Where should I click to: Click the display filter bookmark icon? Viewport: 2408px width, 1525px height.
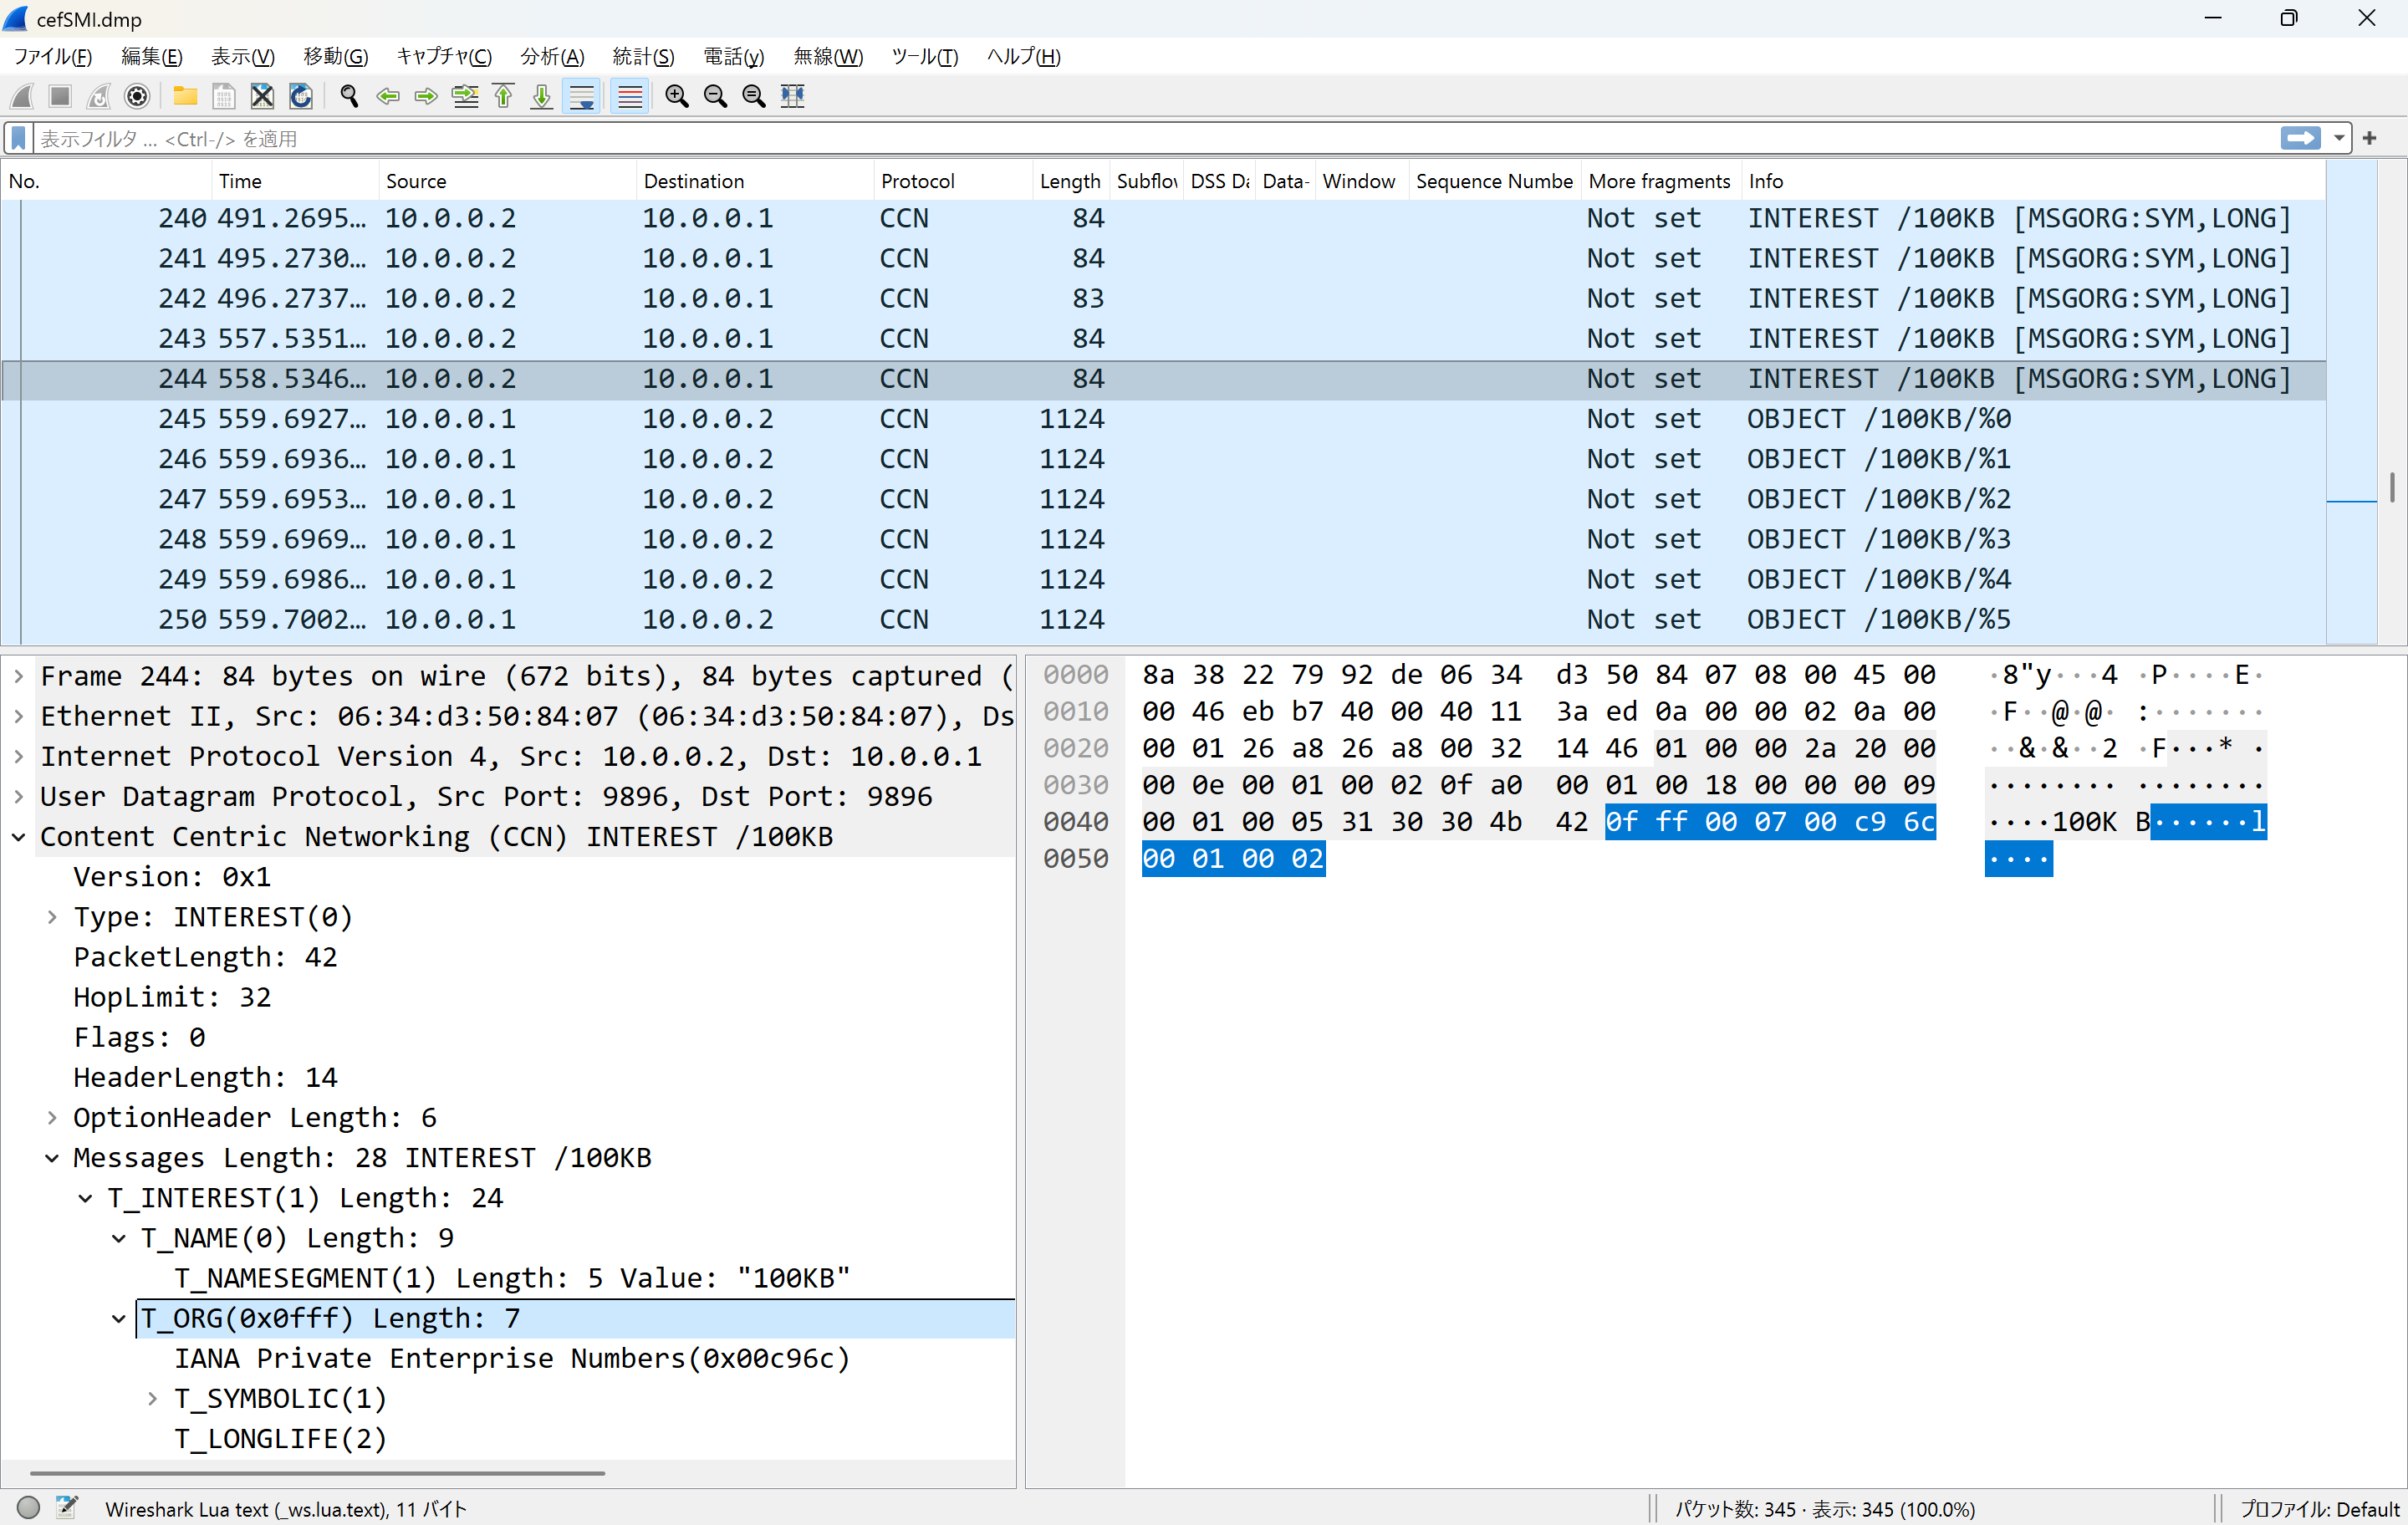(x=18, y=138)
